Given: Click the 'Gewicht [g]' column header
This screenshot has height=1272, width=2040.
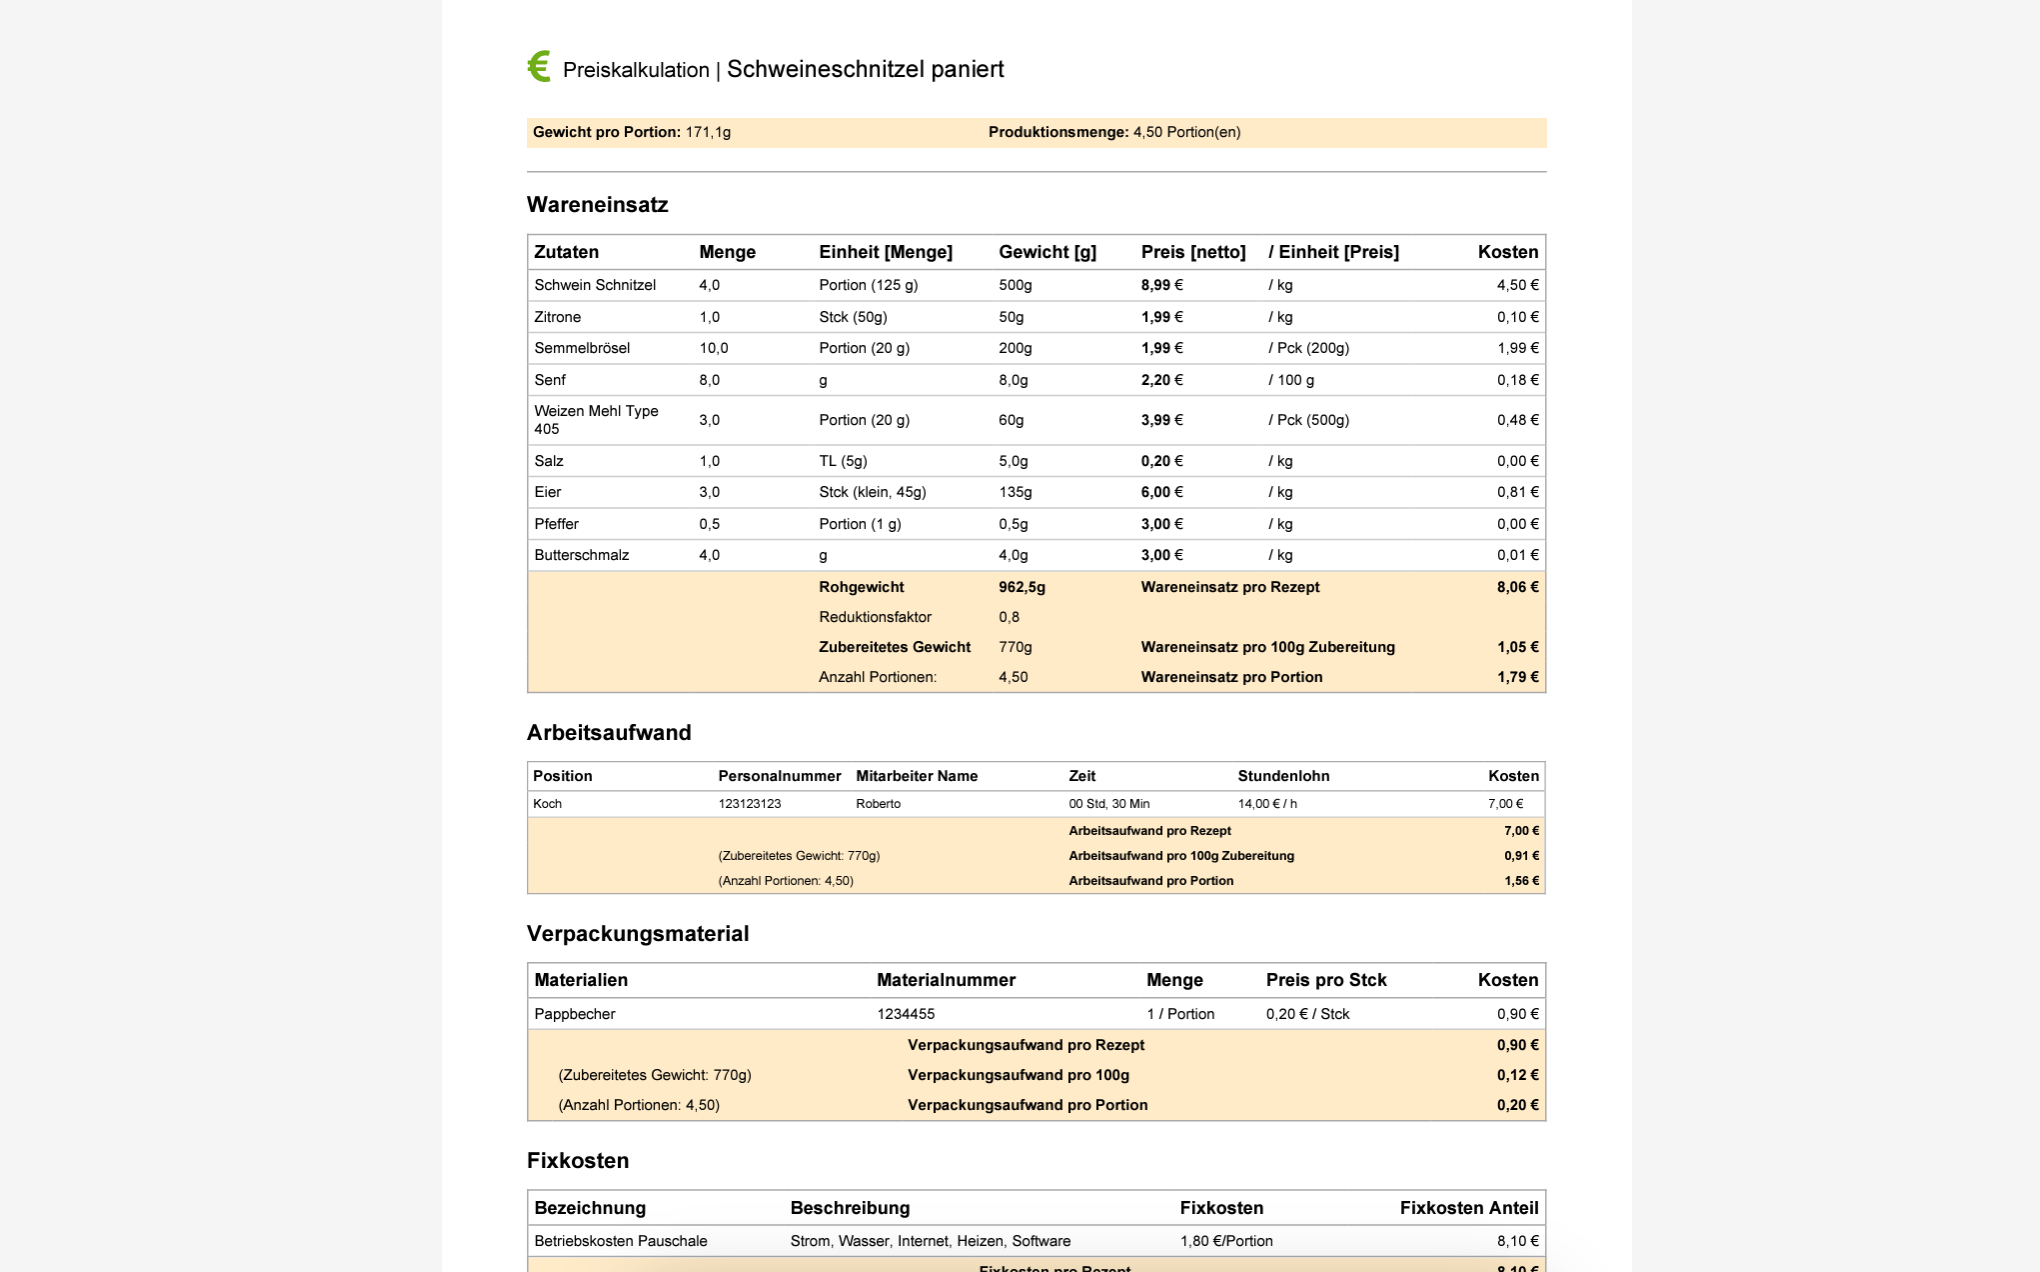Looking at the screenshot, I should [x=1047, y=252].
